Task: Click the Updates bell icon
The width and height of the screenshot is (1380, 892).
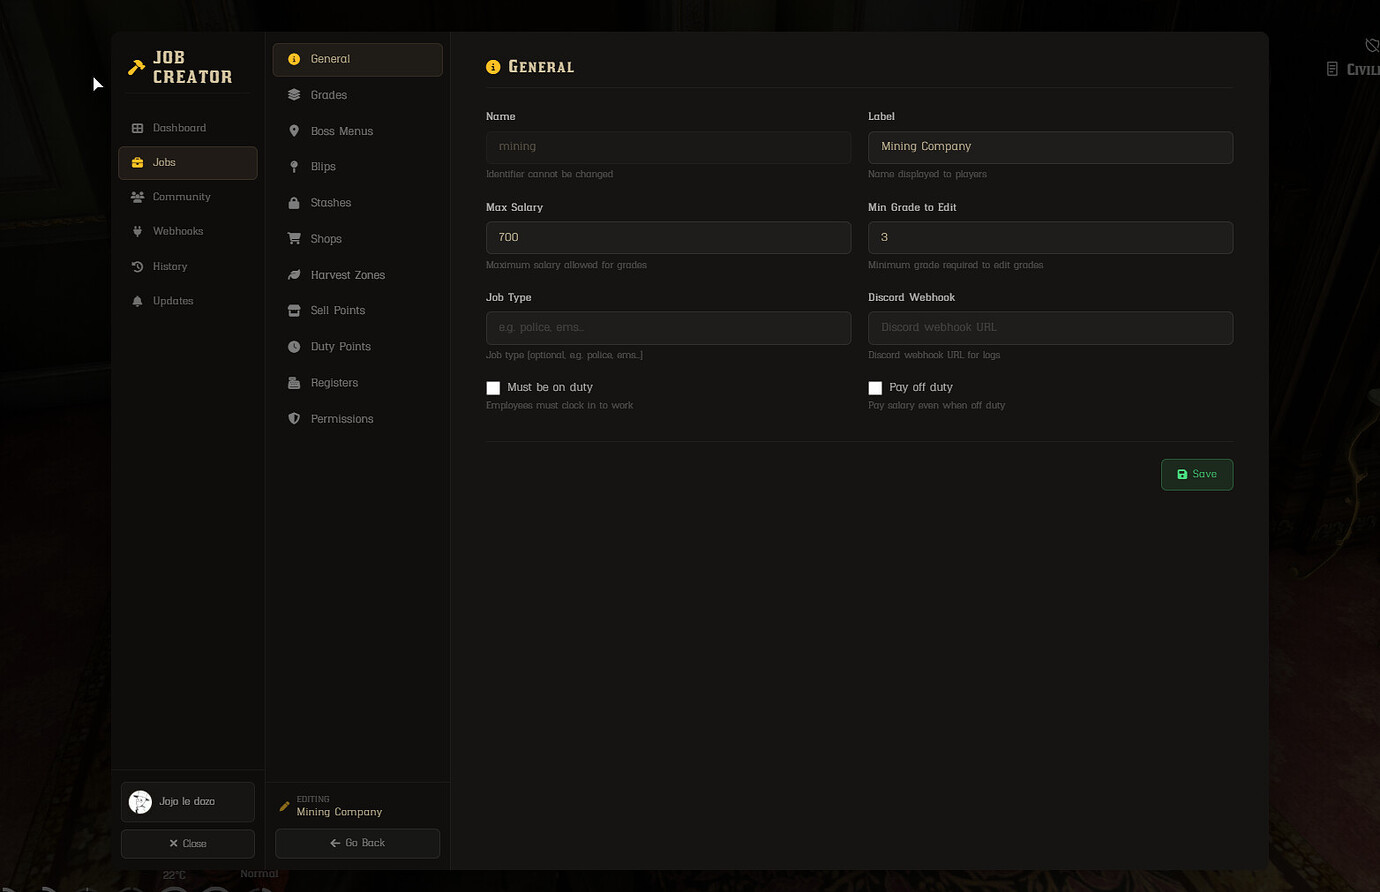Action: [137, 301]
